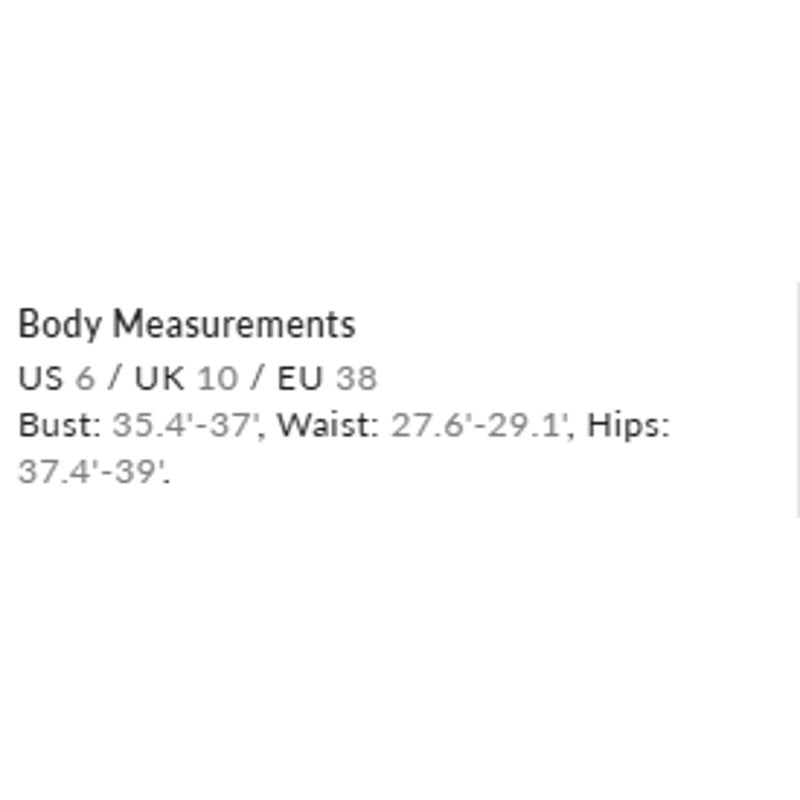Image resolution: width=800 pixels, height=800 pixels.
Task: Click the vertical divider at right edge
Action: click(x=798, y=400)
